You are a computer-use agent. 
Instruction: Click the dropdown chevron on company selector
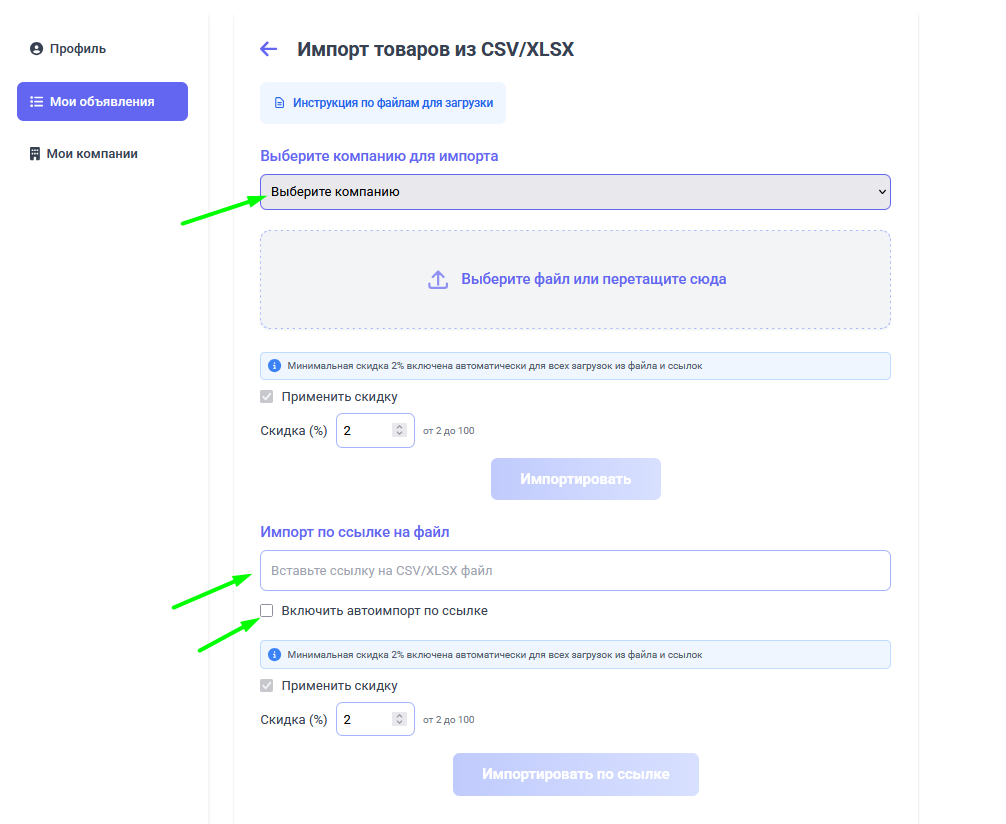(x=880, y=191)
